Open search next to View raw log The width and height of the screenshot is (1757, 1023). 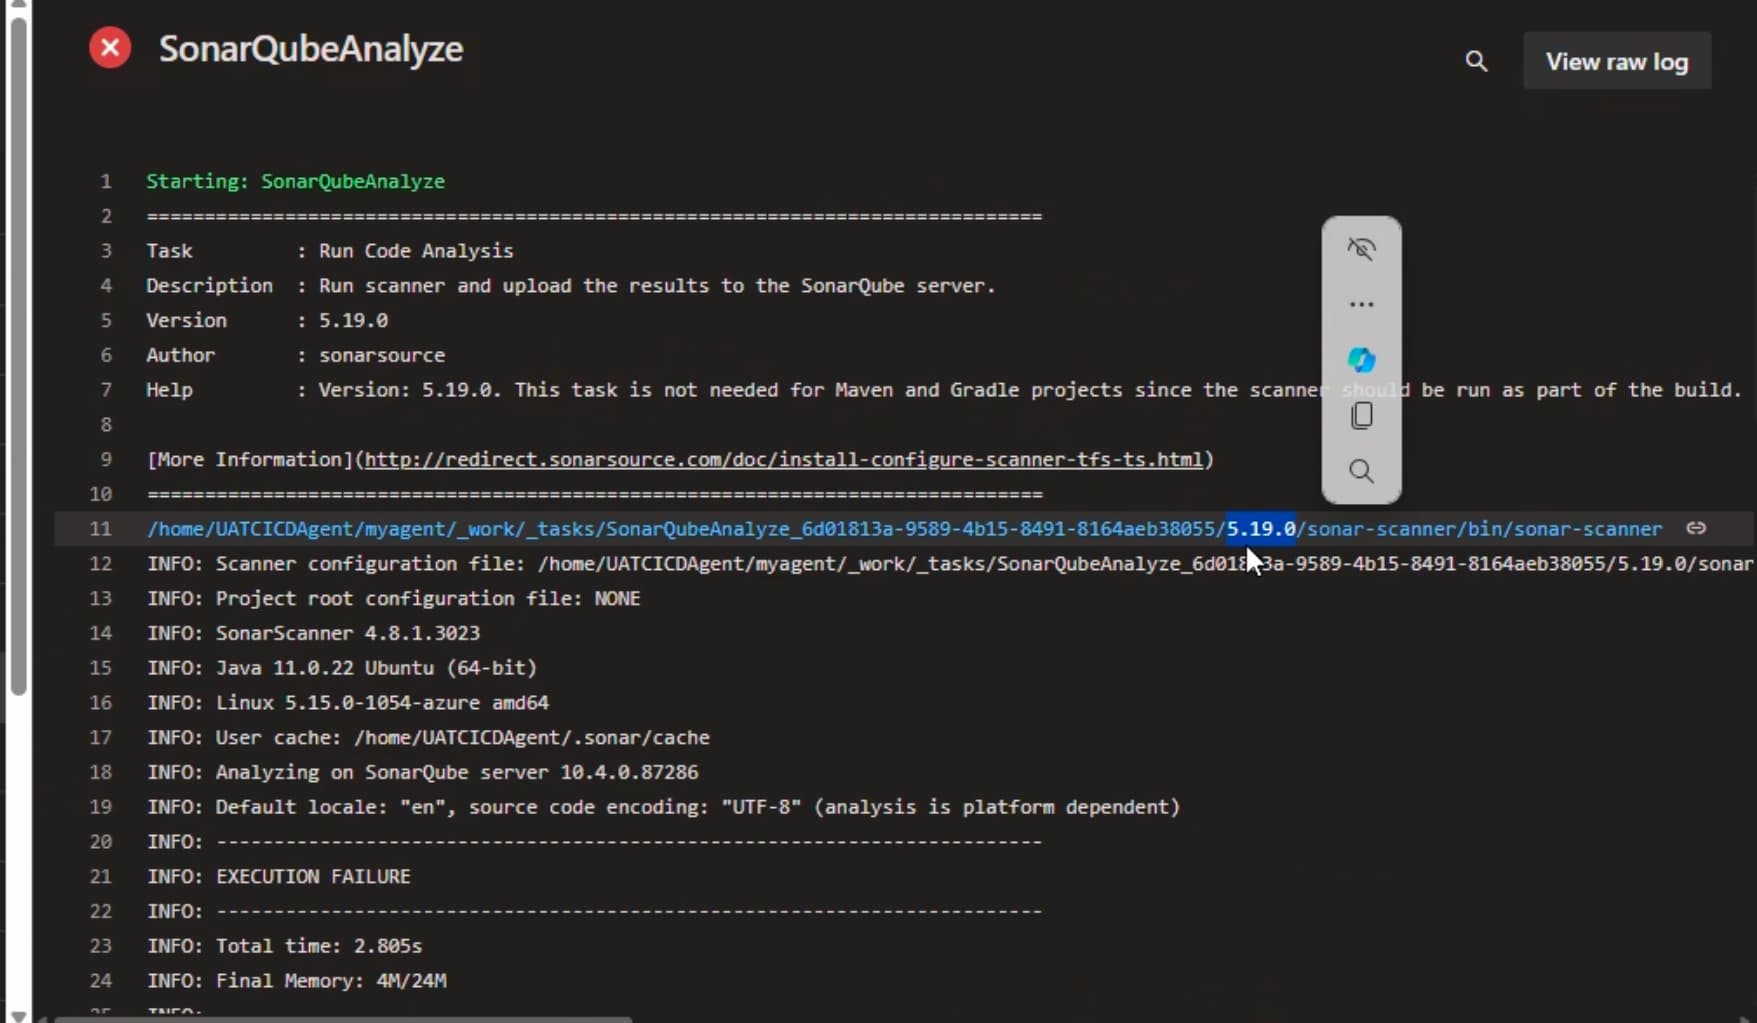pyautogui.click(x=1476, y=61)
